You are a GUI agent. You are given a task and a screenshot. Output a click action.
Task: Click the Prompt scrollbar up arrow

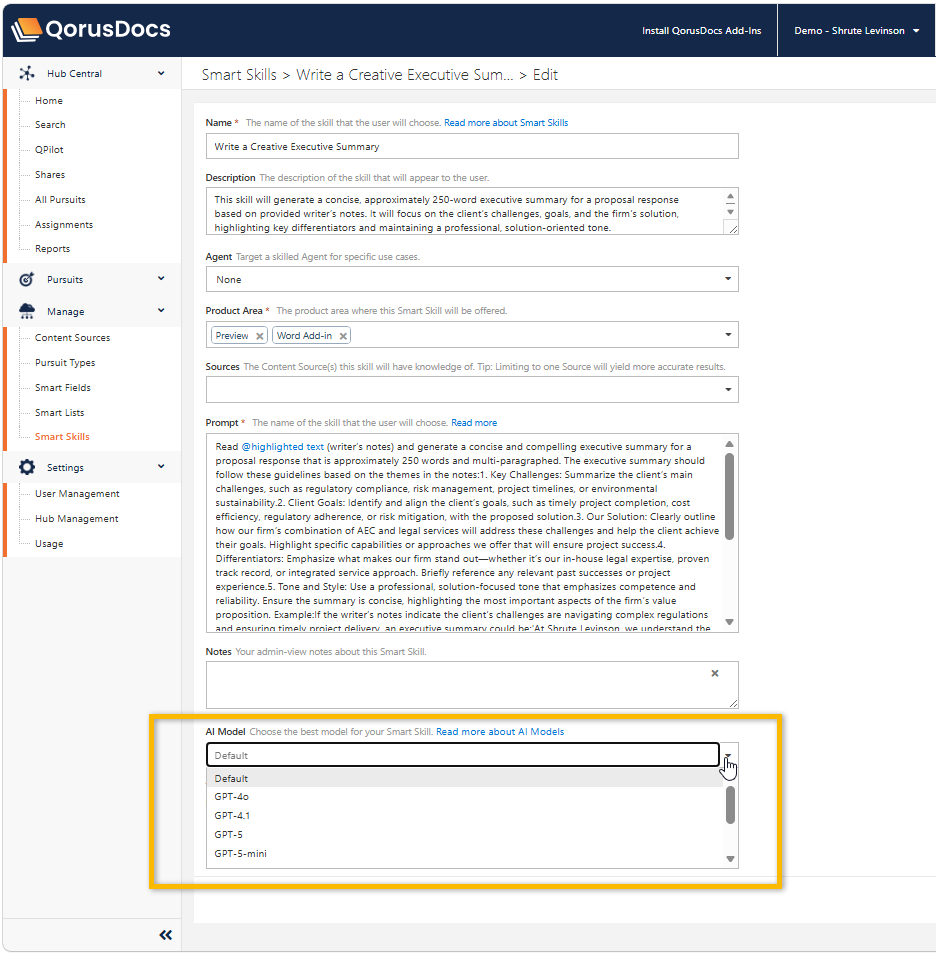pos(730,444)
